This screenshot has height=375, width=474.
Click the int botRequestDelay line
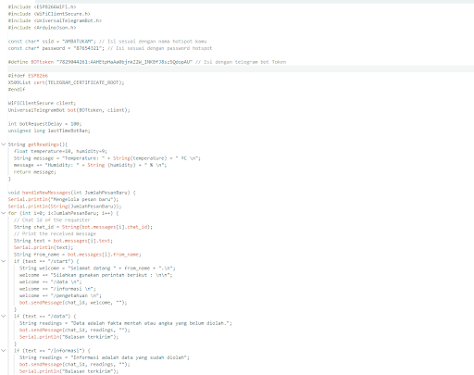click(x=45, y=124)
